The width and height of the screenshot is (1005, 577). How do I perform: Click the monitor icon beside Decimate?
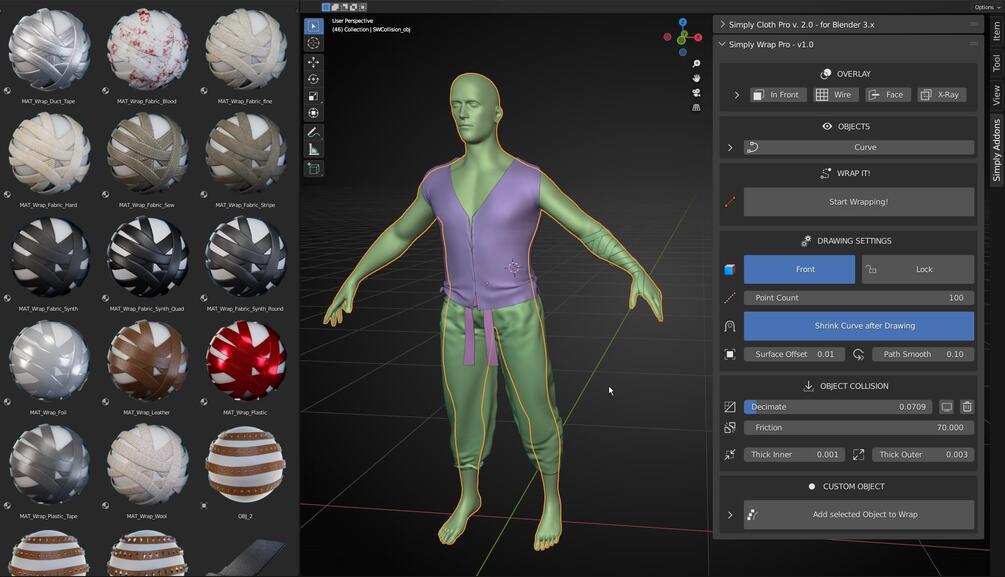pyautogui.click(x=947, y=406)
